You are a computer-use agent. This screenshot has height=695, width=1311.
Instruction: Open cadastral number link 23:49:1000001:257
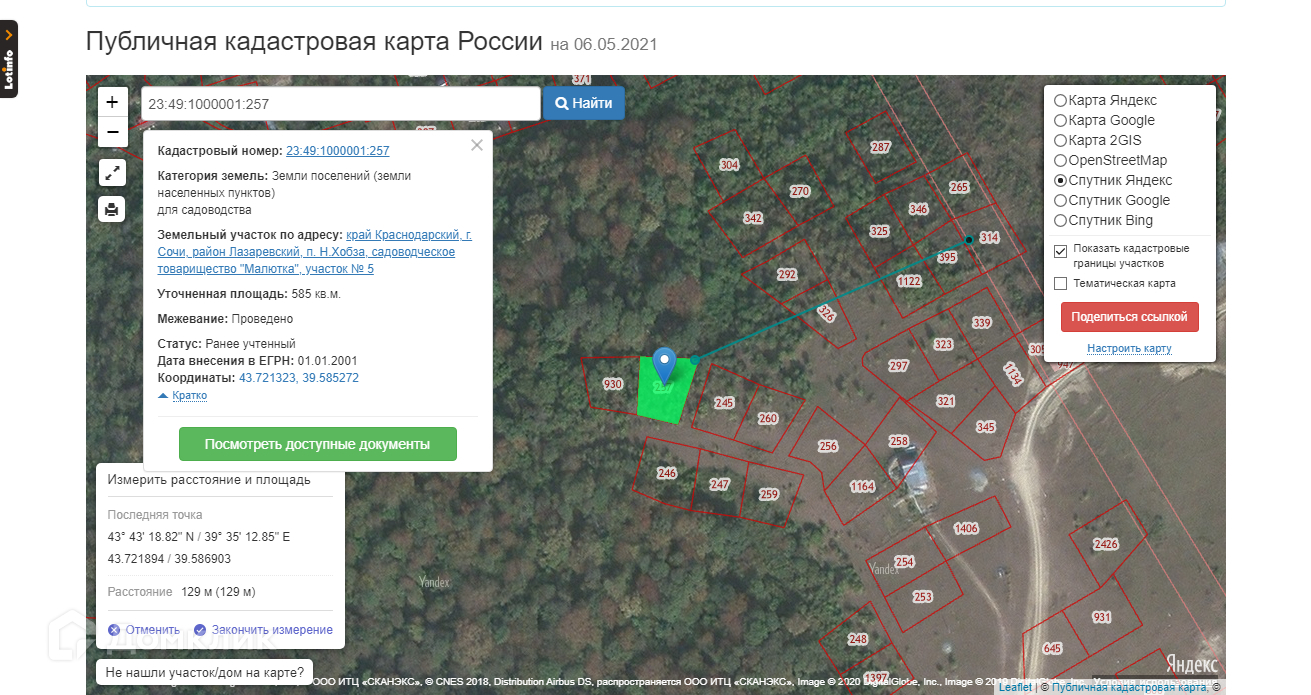[x=337, y=151]
